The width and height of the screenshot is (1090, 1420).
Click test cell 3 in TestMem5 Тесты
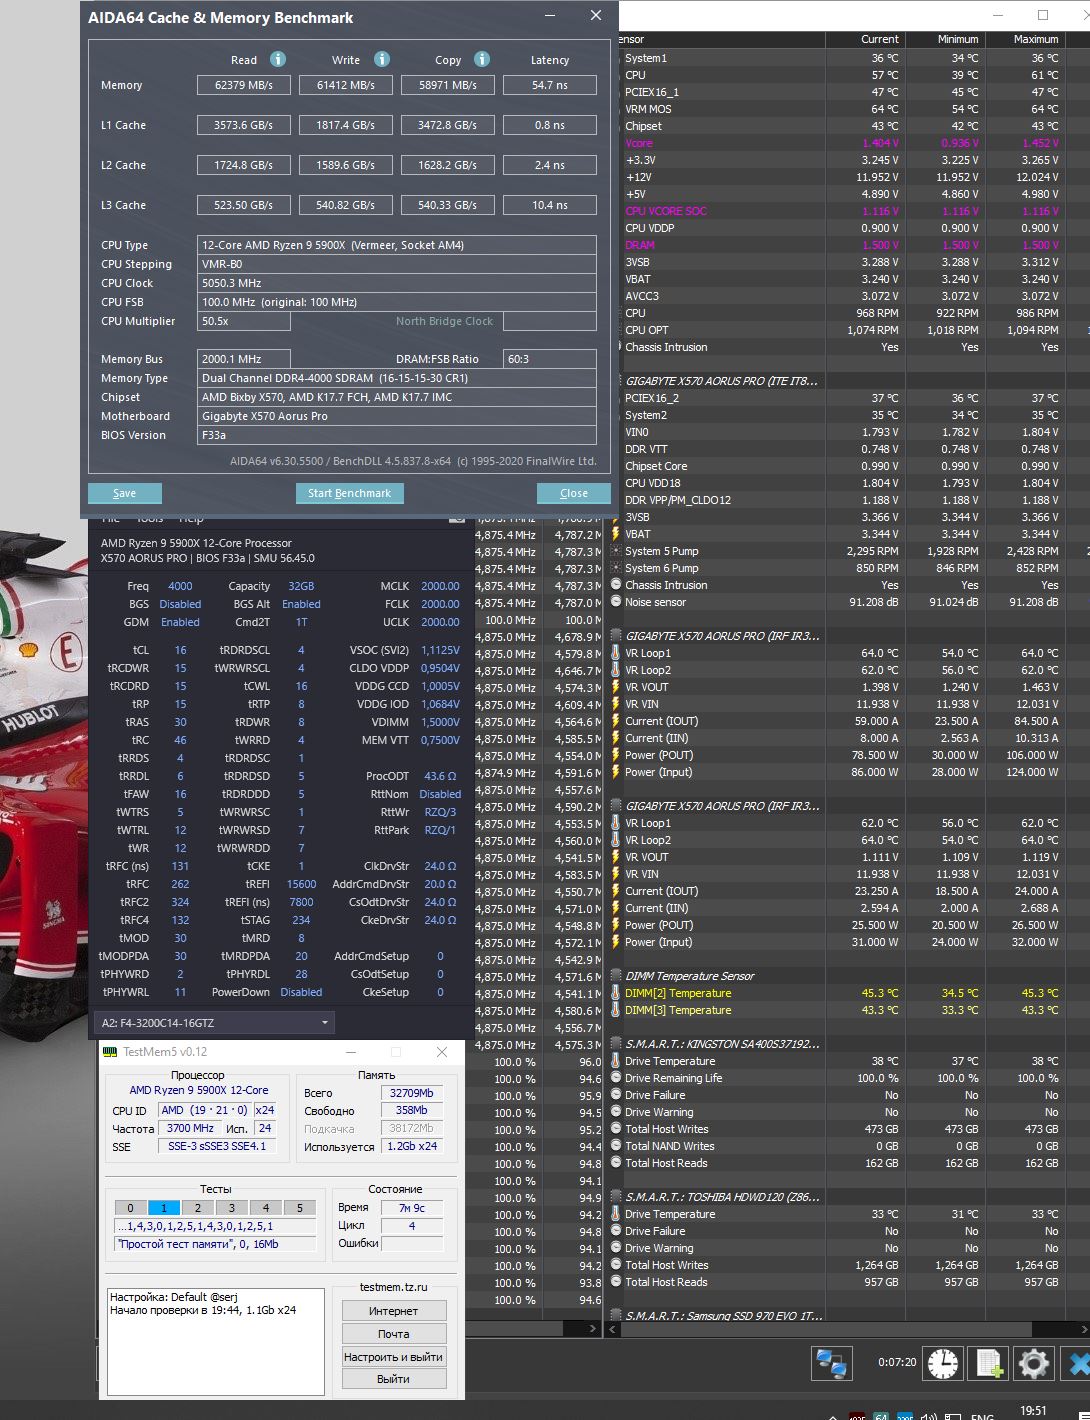point(231,1208)
